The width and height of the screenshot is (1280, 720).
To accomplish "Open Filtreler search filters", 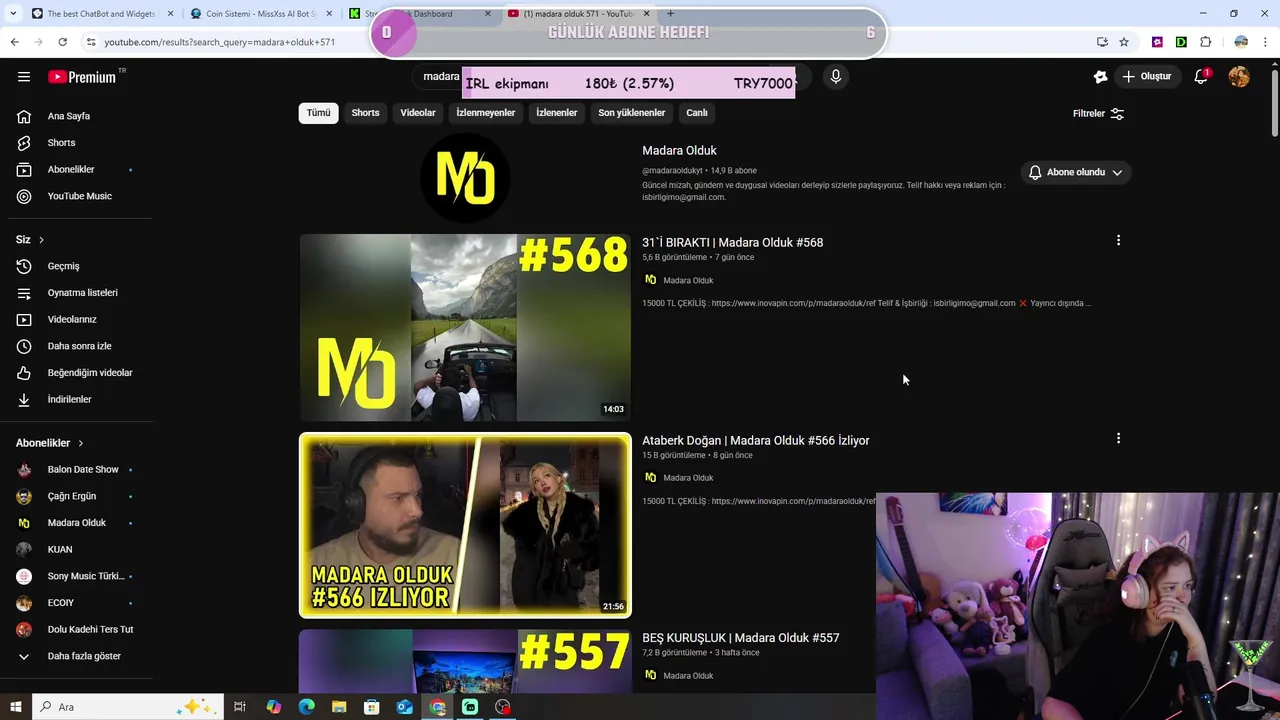I will (1098, 113).
